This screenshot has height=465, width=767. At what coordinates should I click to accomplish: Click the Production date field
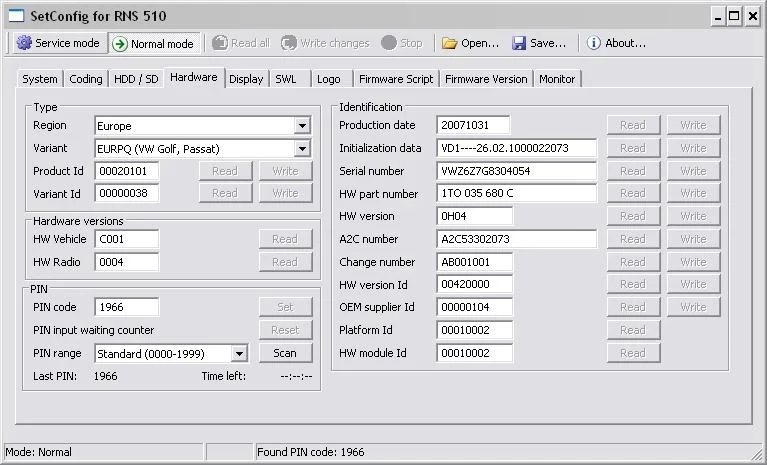pyautogui.click(x=473, y=125)
